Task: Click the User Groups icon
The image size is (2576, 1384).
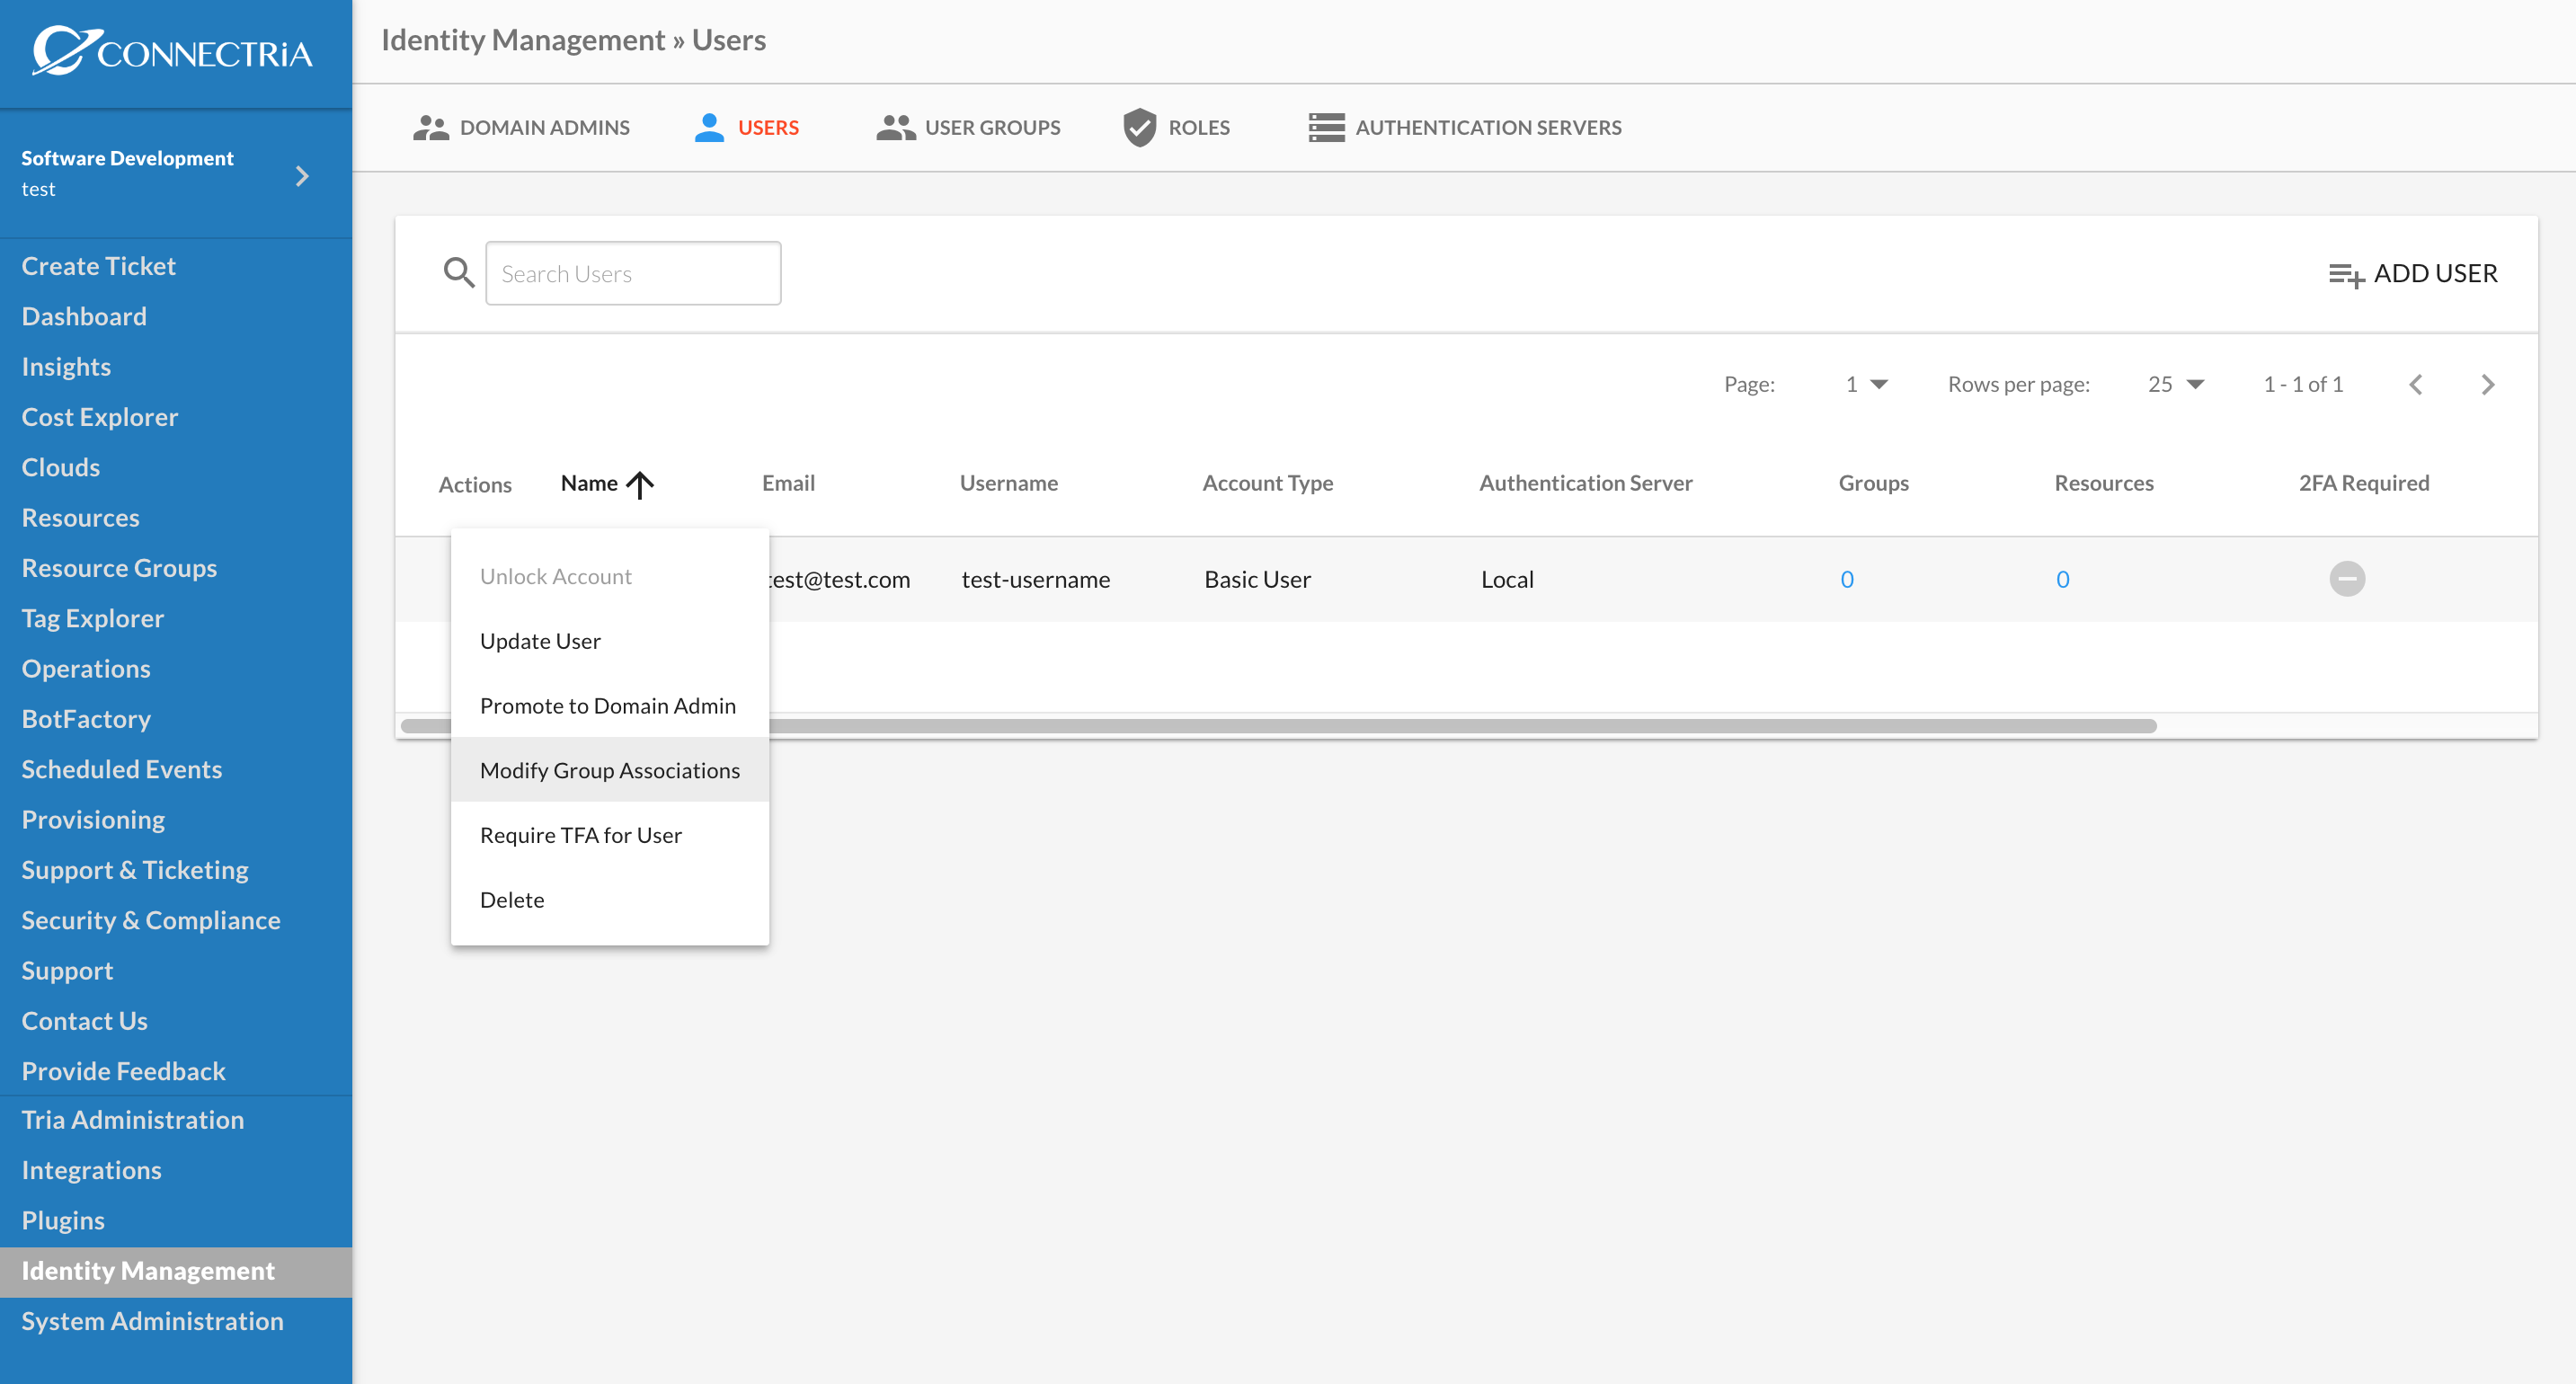Action: tap(896, 128)
